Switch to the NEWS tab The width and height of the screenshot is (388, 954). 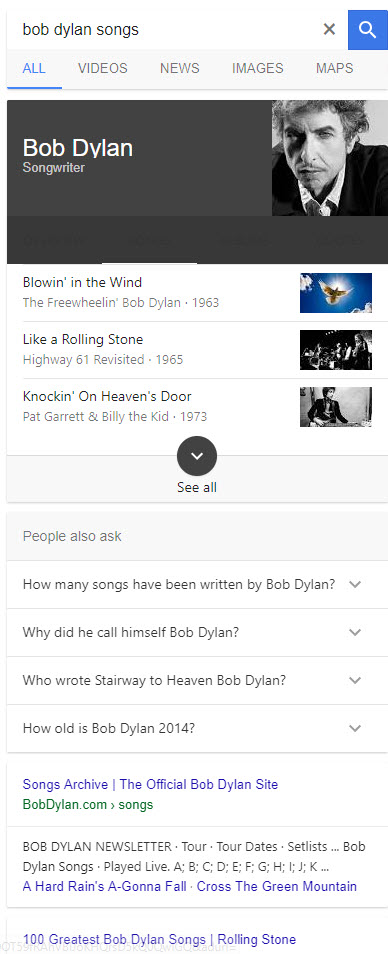pos(179,68)
